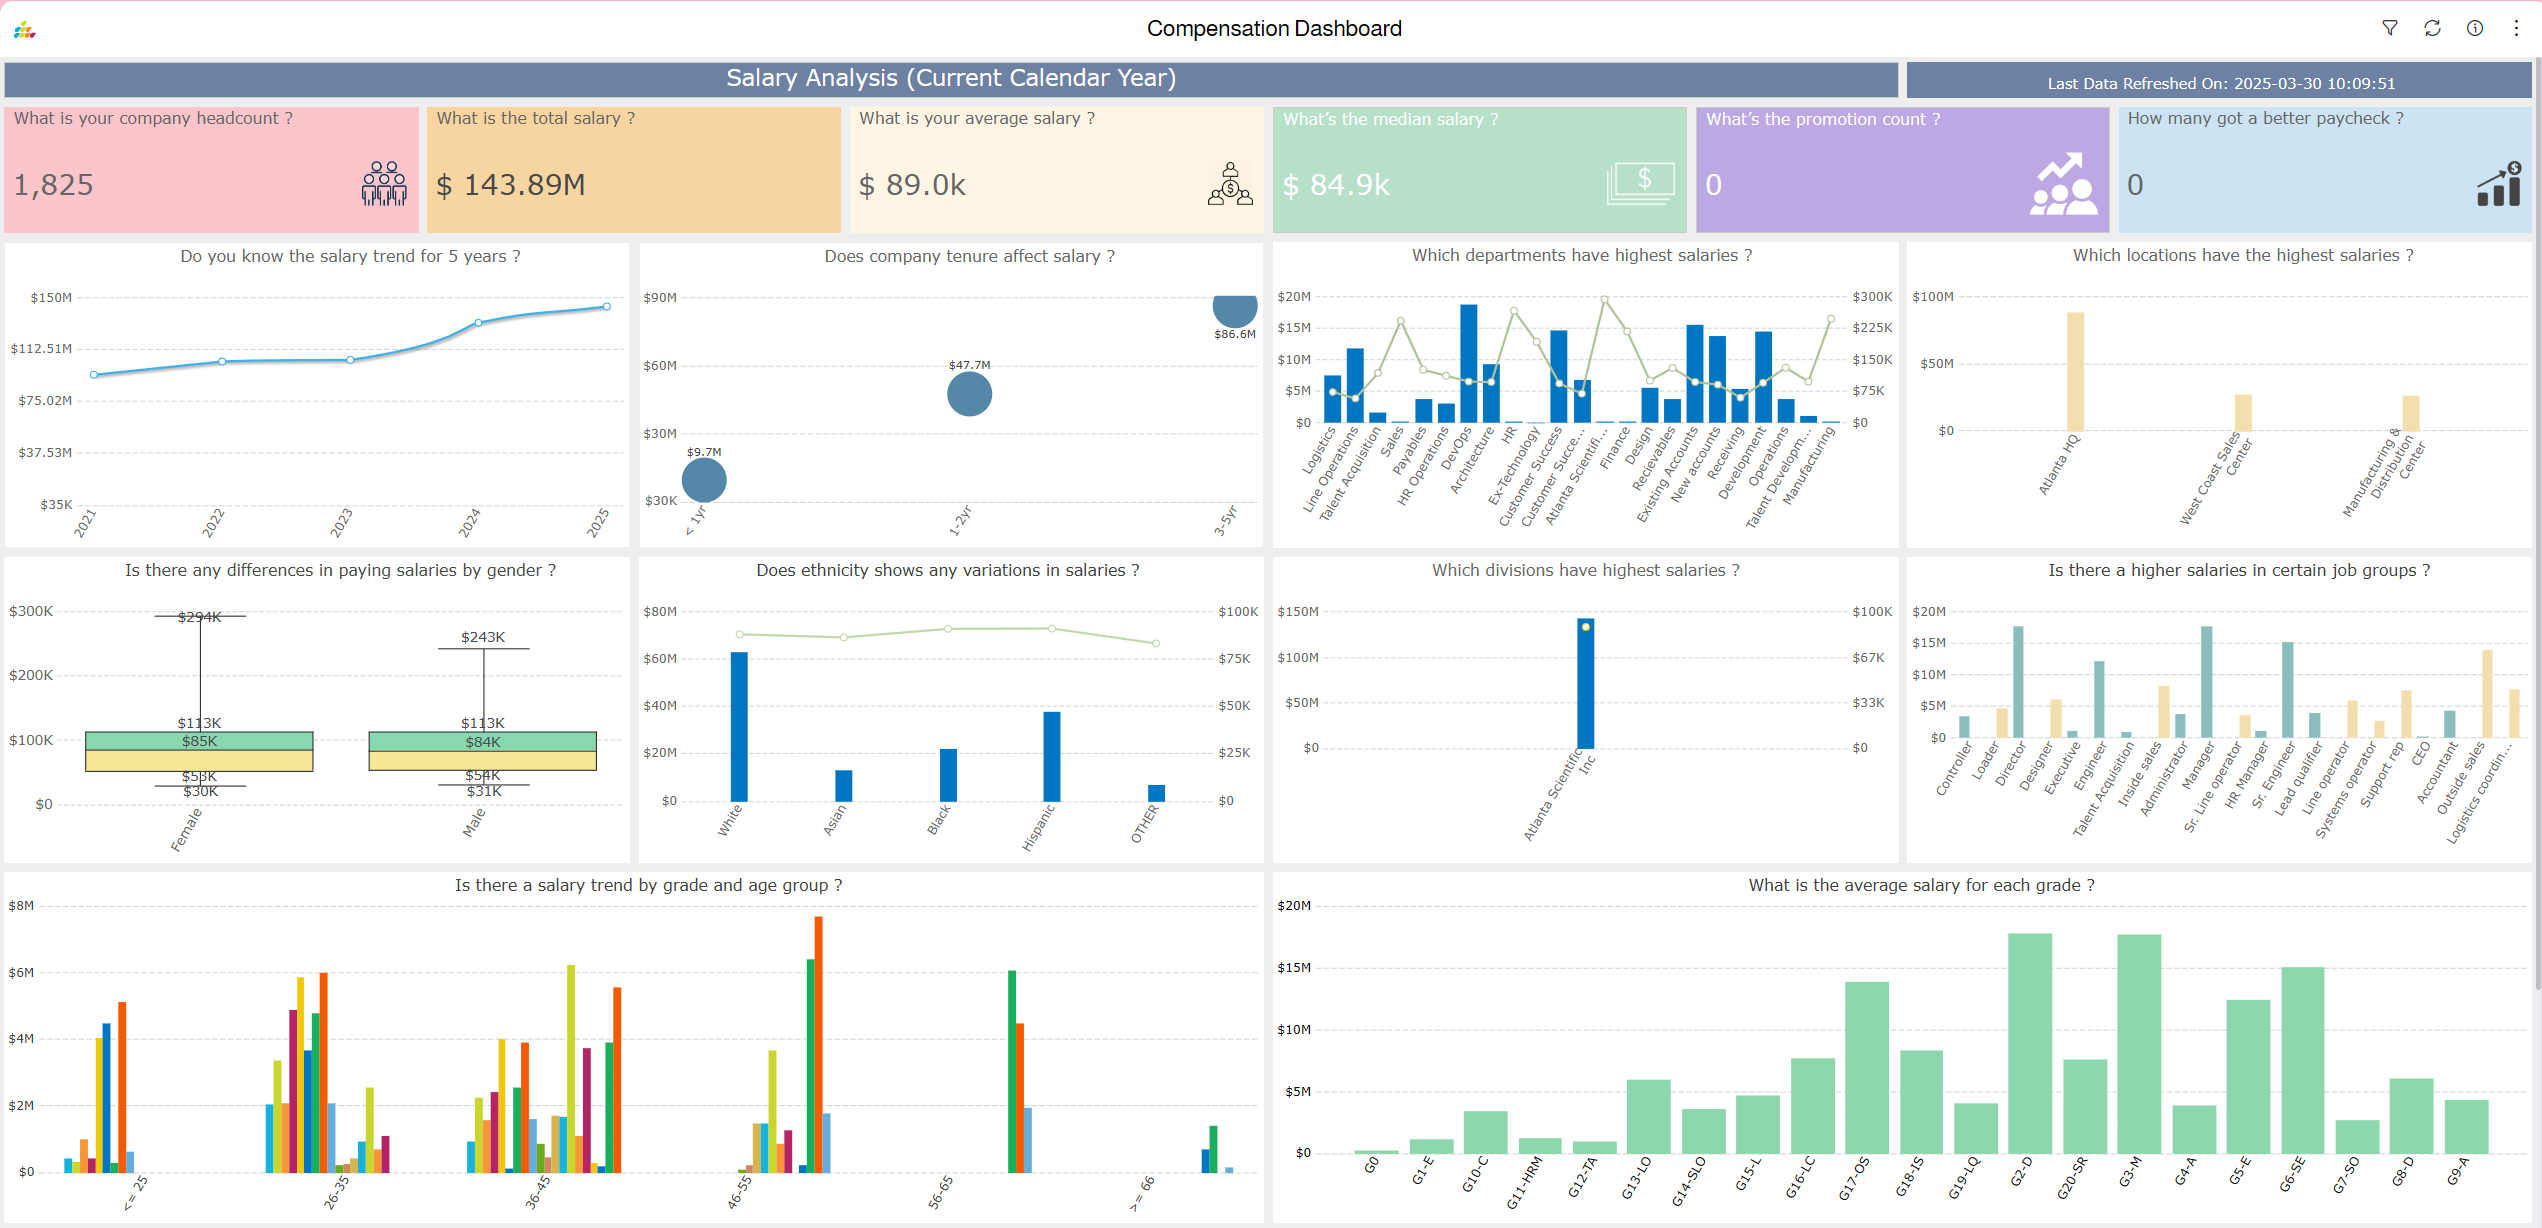Click the Atlanta HQ location bar
The height and width of the screenshot is (1228, 2542).
[x=2075, y=371]
